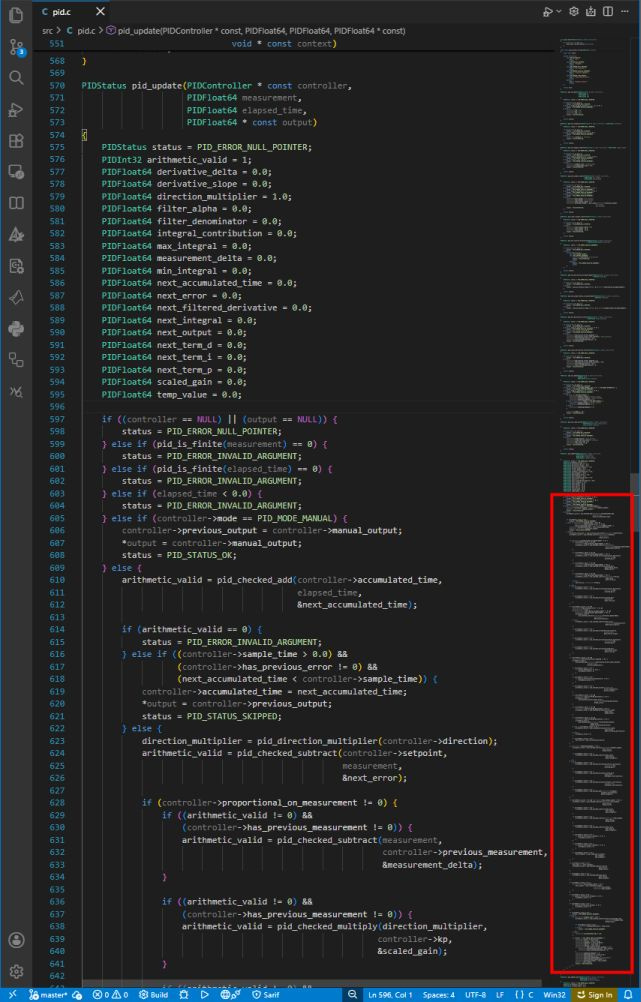
Task: Open errors and warnings Problems indicator
Action: (110, 994)
